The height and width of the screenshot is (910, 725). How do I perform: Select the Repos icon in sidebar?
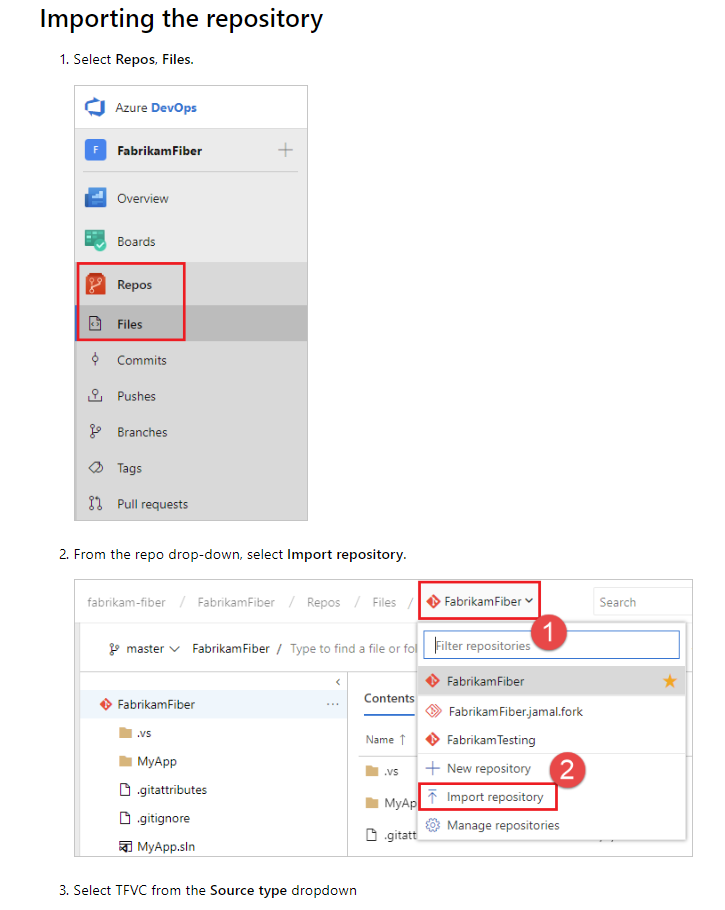(95, 284)
